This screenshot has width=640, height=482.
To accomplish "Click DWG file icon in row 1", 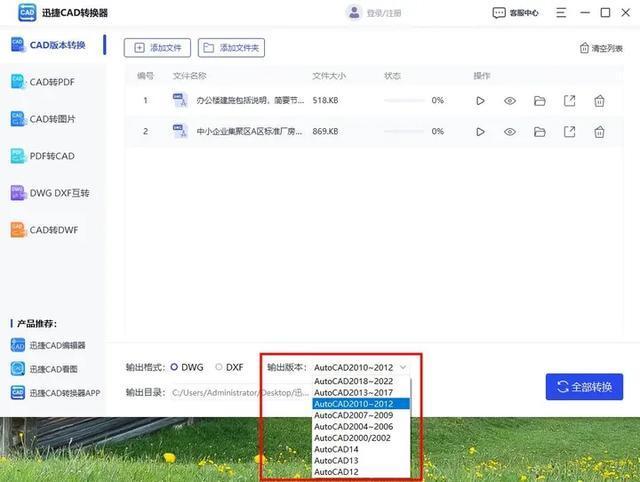I will (x=180, y=100).
